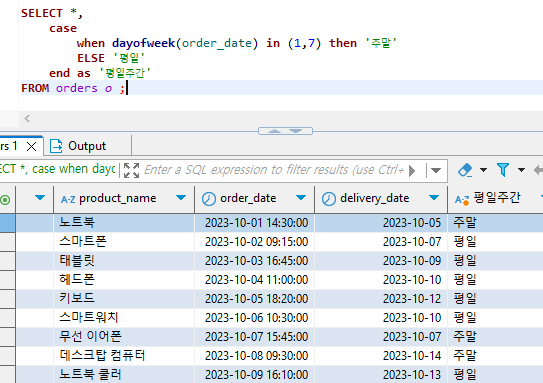The height and width of the screenshot is (383, 543).
Task: Select the 헤드폰 product cell
Action: pos(124,280)
